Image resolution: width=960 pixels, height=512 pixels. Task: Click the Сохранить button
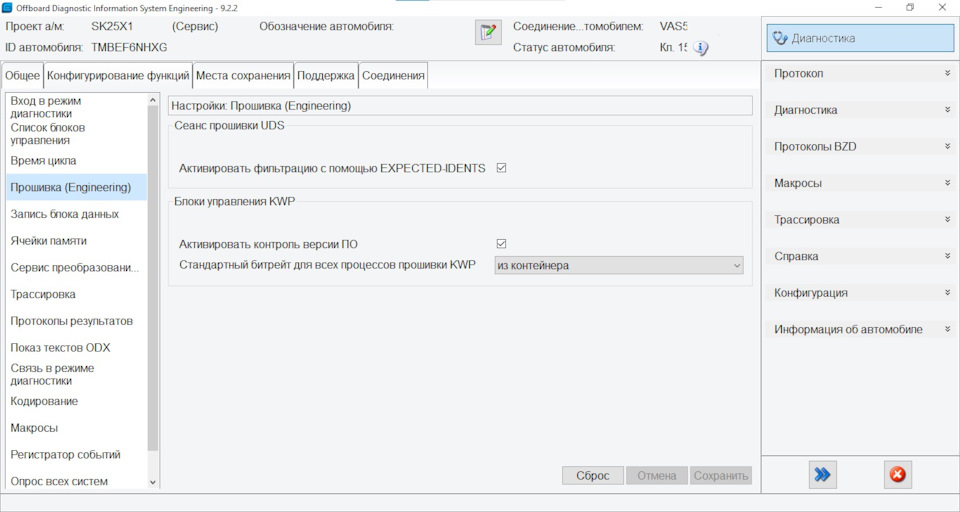tap(721, 476)
